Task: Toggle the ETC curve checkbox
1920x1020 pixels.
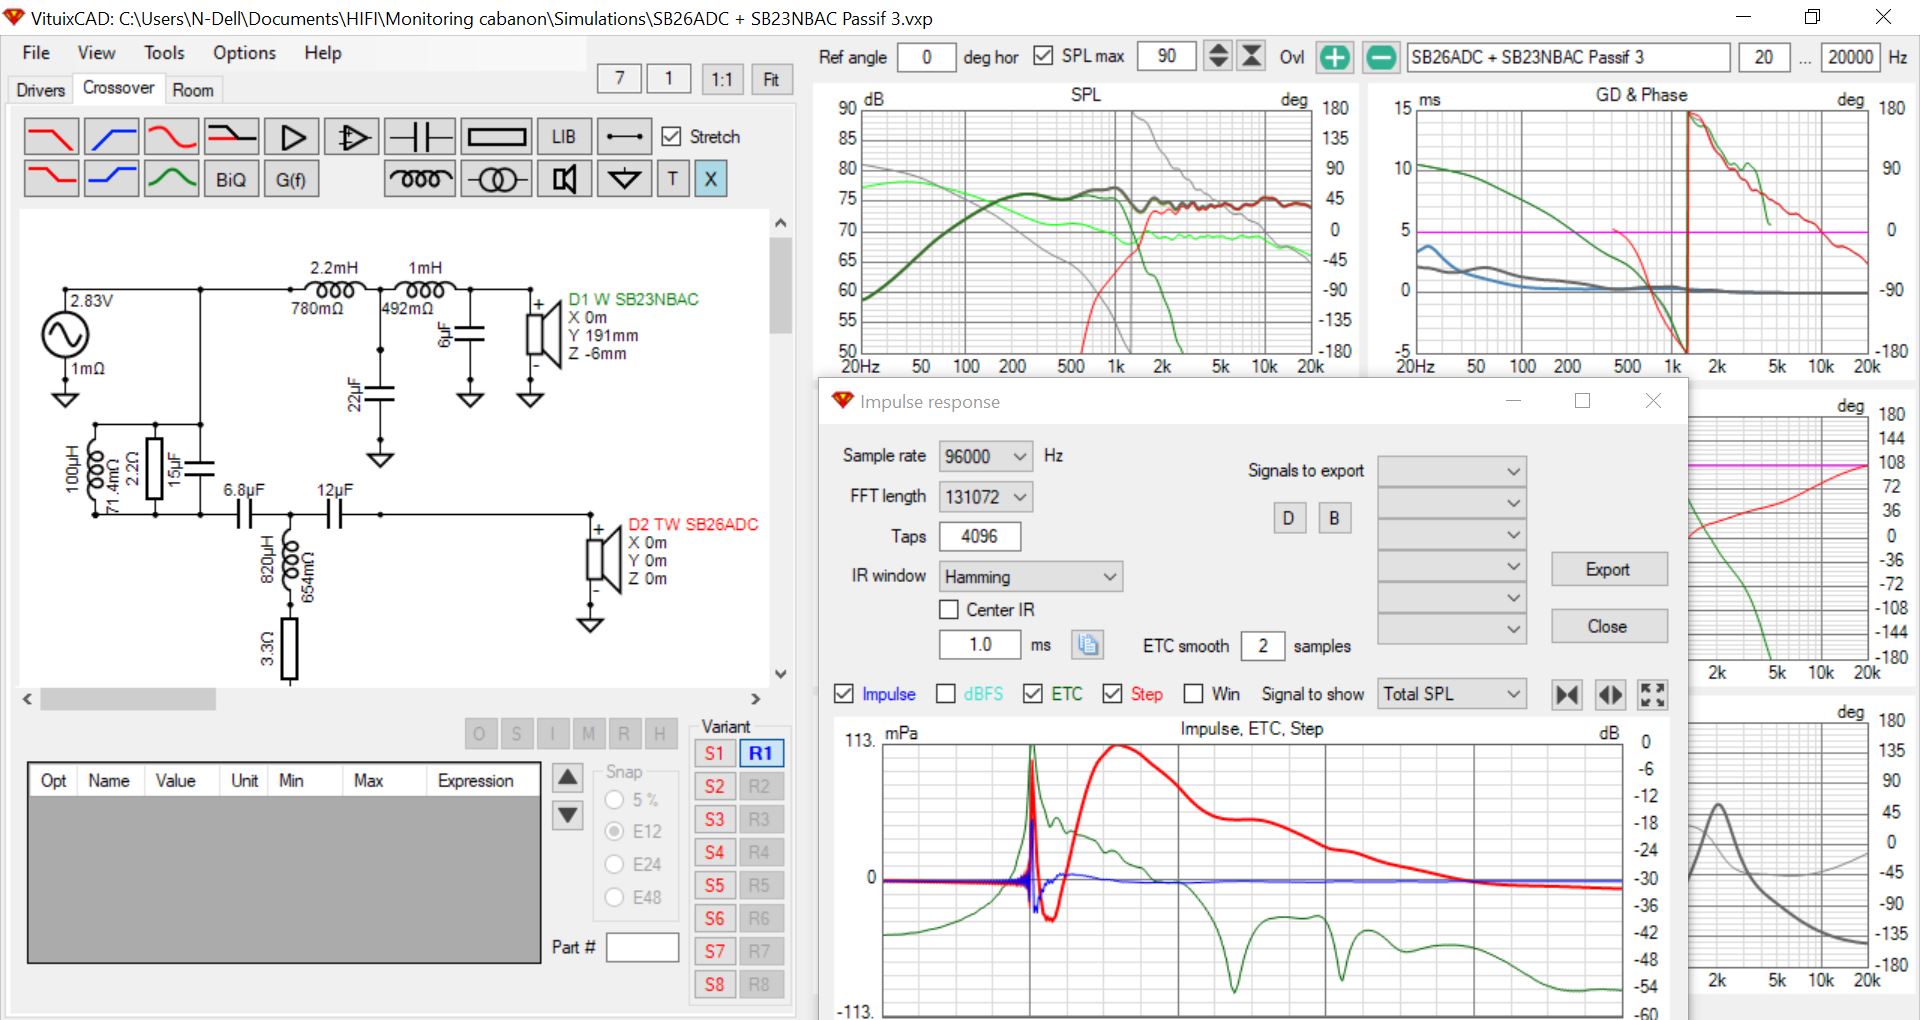Action: [x=1034, y=694]
